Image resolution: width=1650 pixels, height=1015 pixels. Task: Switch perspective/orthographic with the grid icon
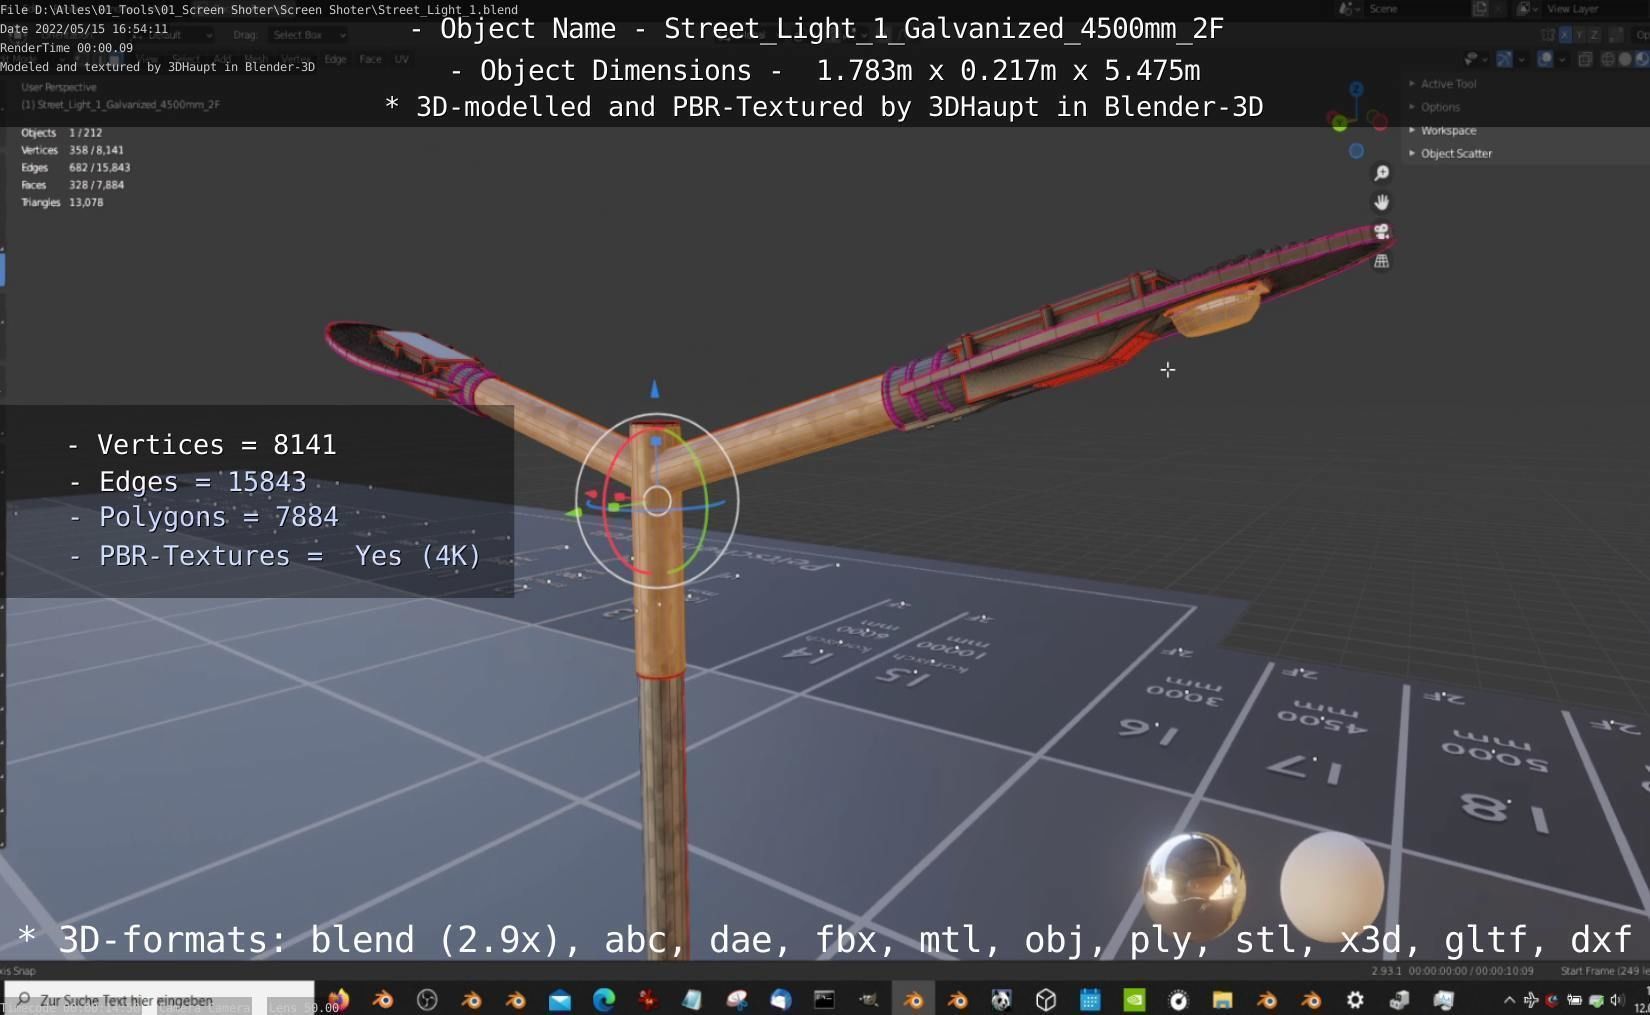pos(1381,261)
